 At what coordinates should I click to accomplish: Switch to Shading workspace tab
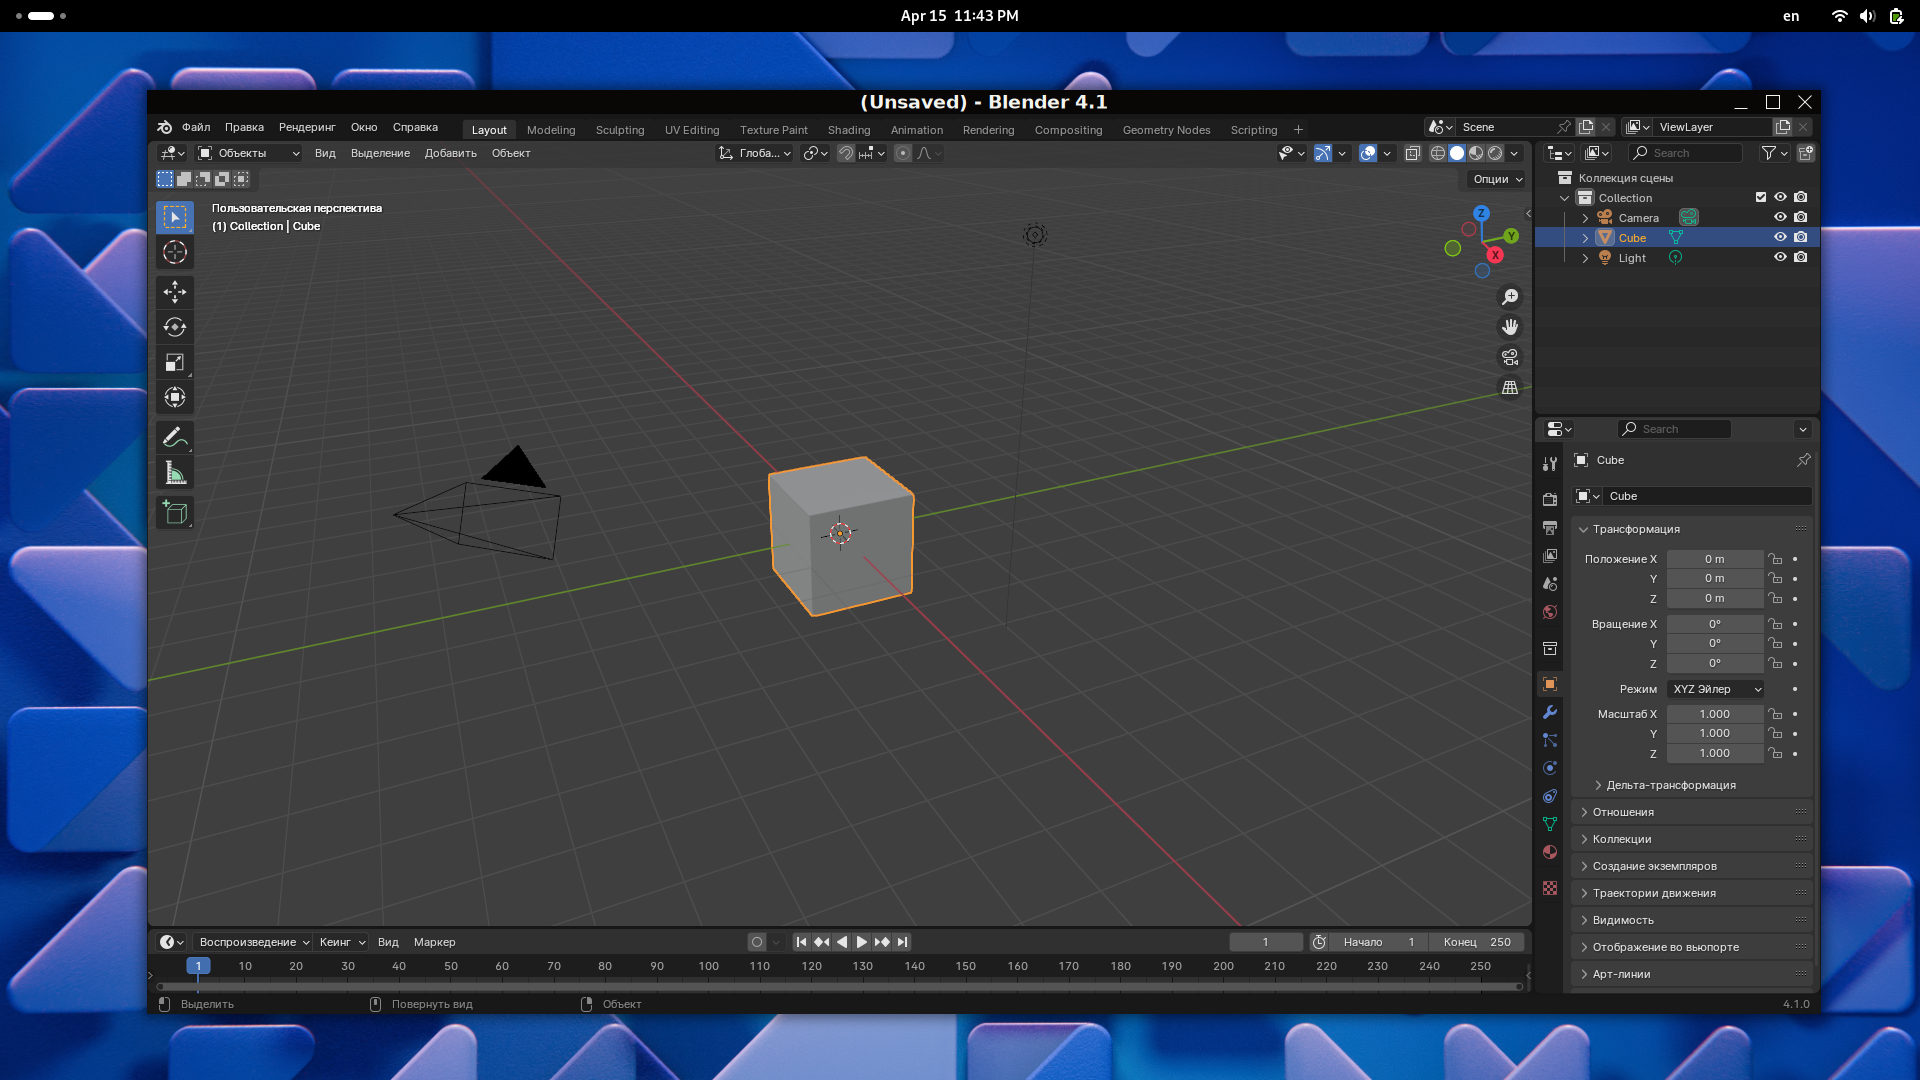(849, 130)
